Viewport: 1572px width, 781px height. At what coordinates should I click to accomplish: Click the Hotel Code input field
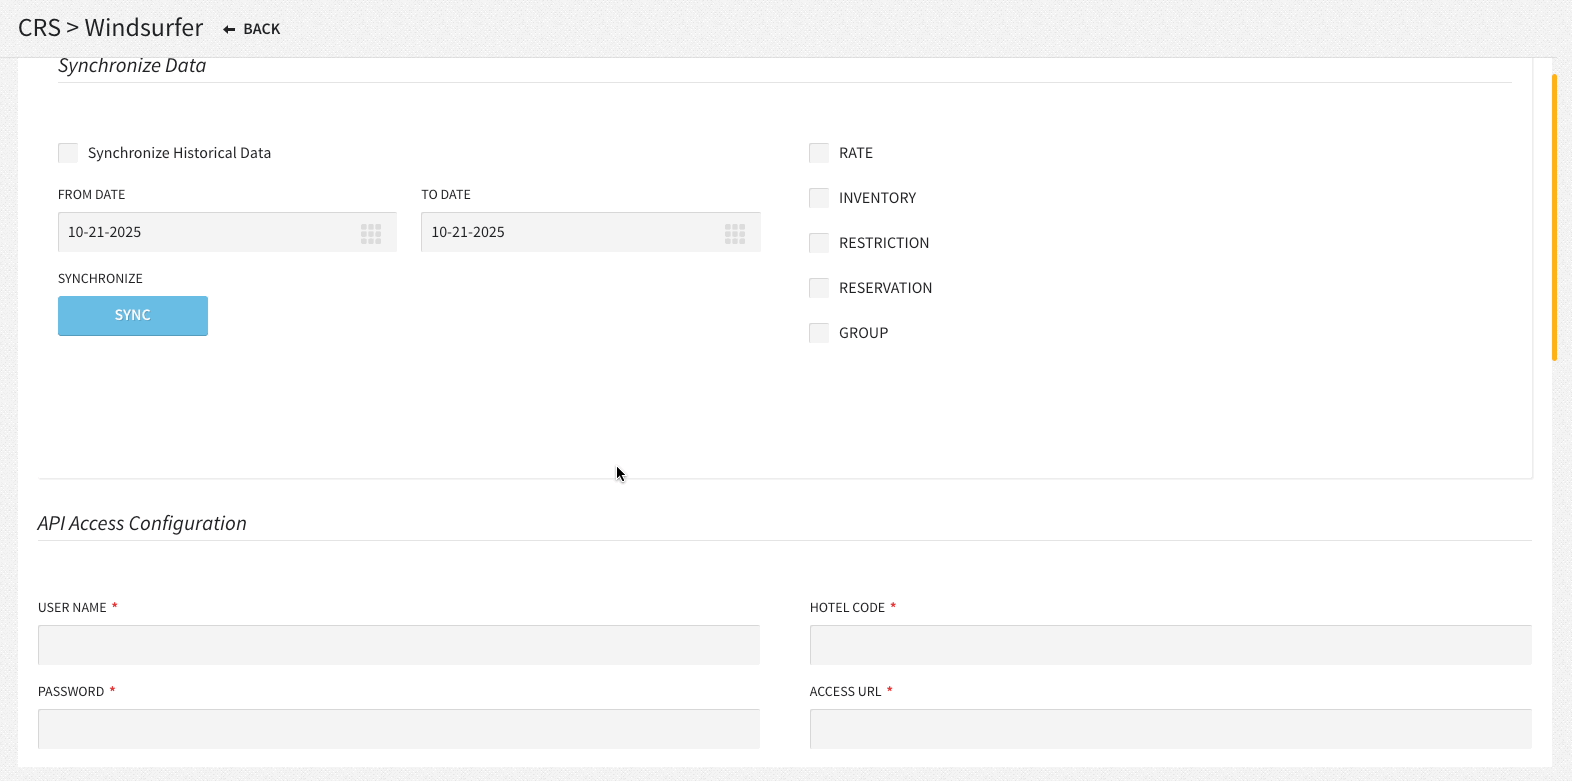(x=1171, y=645)
